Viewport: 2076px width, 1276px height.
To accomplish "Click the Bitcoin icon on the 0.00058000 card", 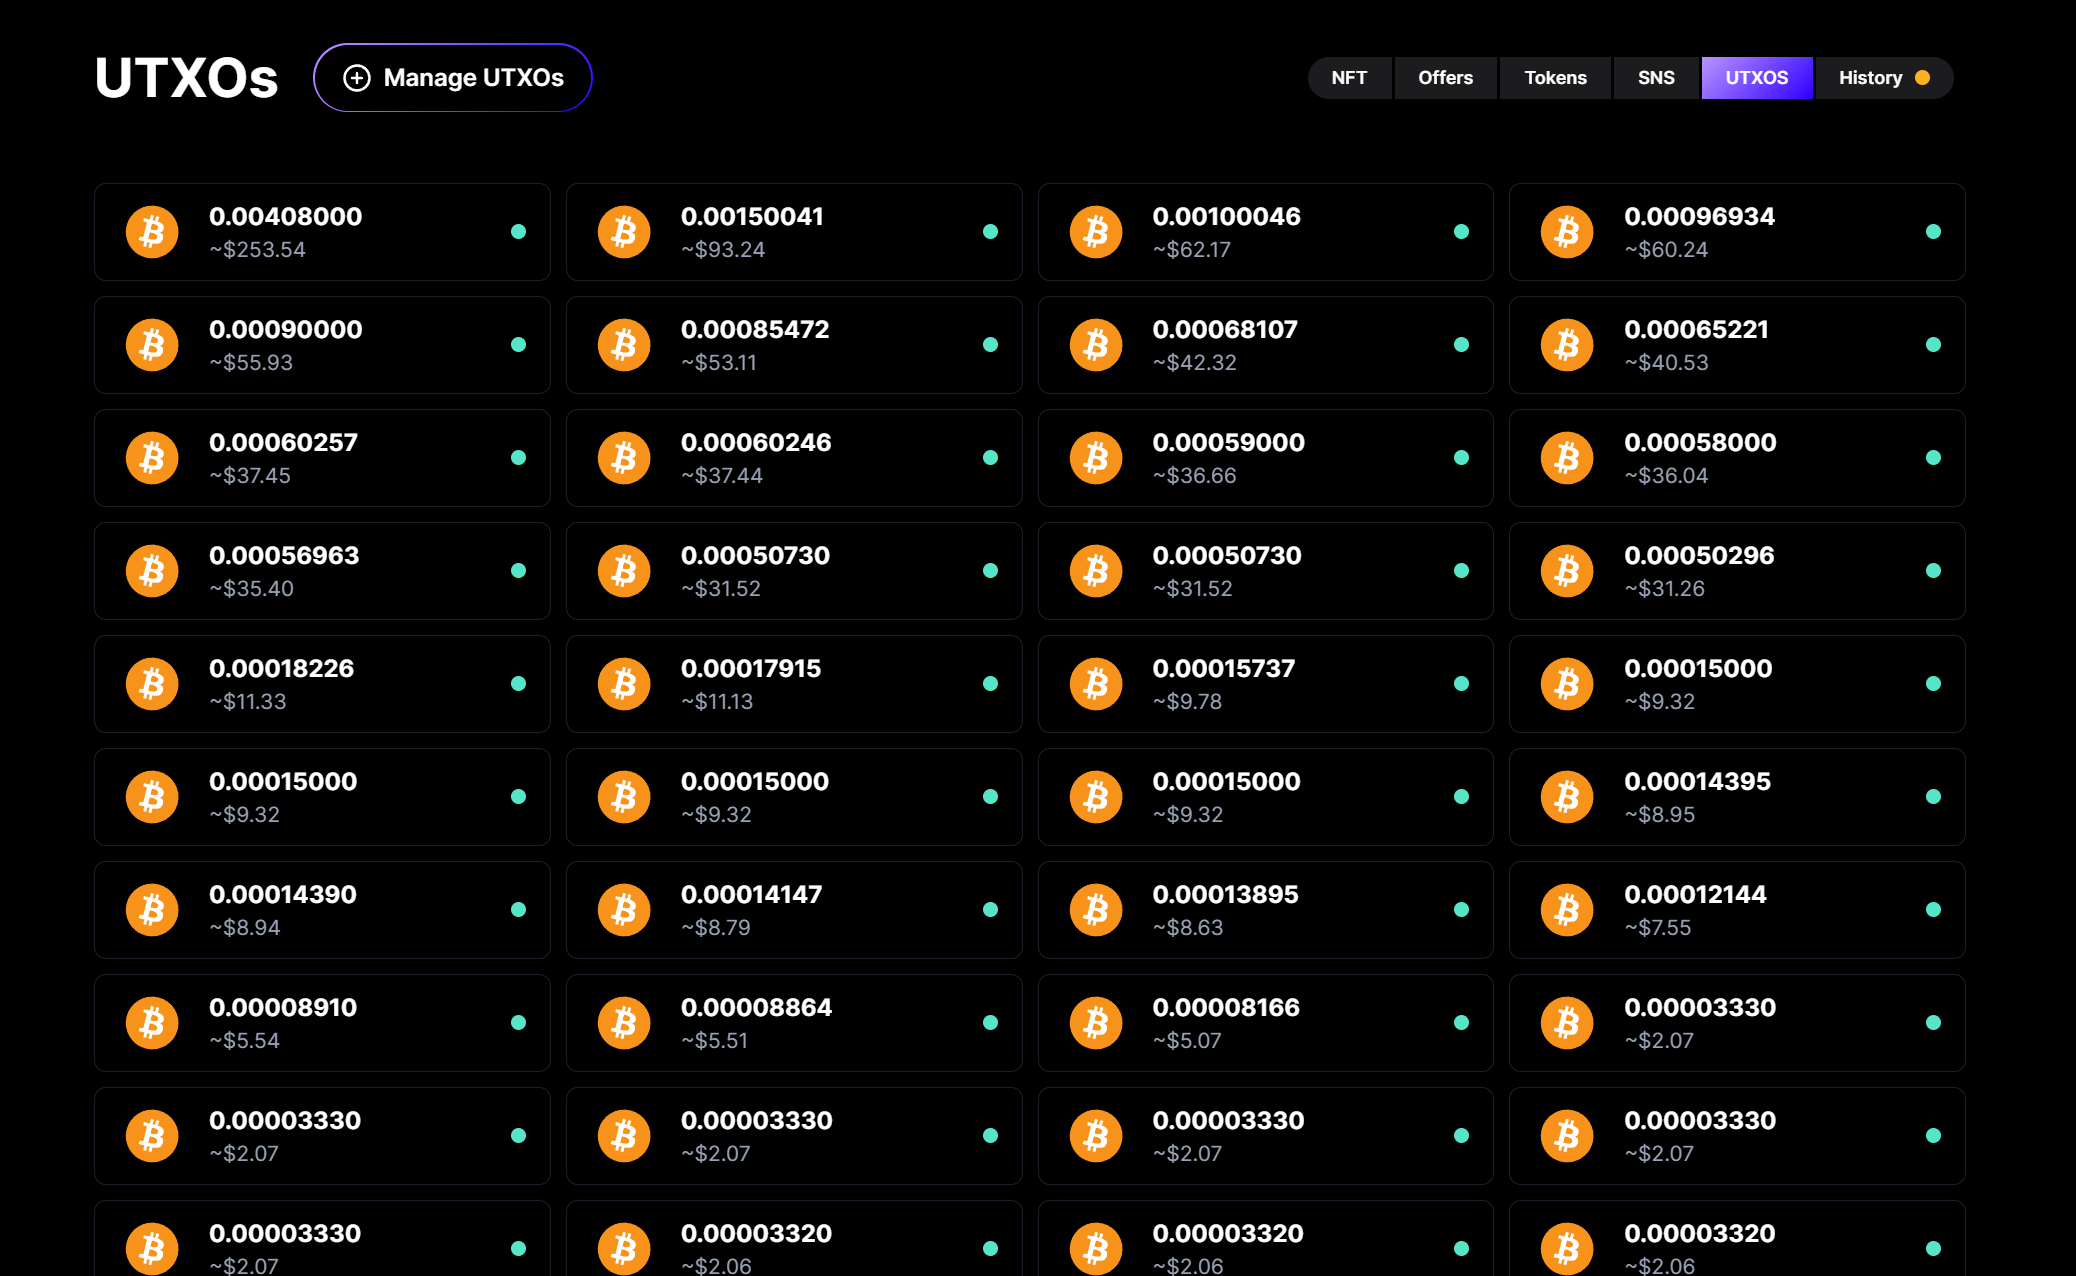I will tap(1567, 458).
